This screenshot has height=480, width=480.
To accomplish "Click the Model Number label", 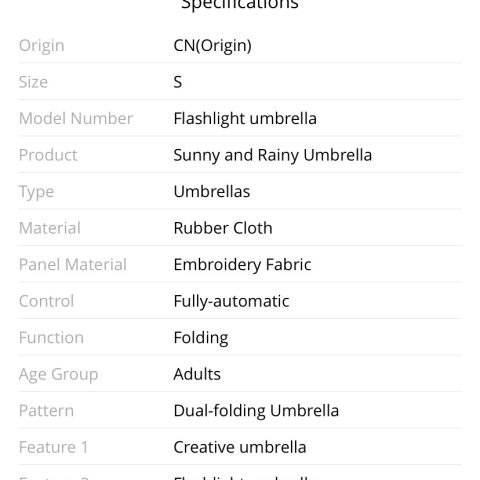I will tap(76, 118).
